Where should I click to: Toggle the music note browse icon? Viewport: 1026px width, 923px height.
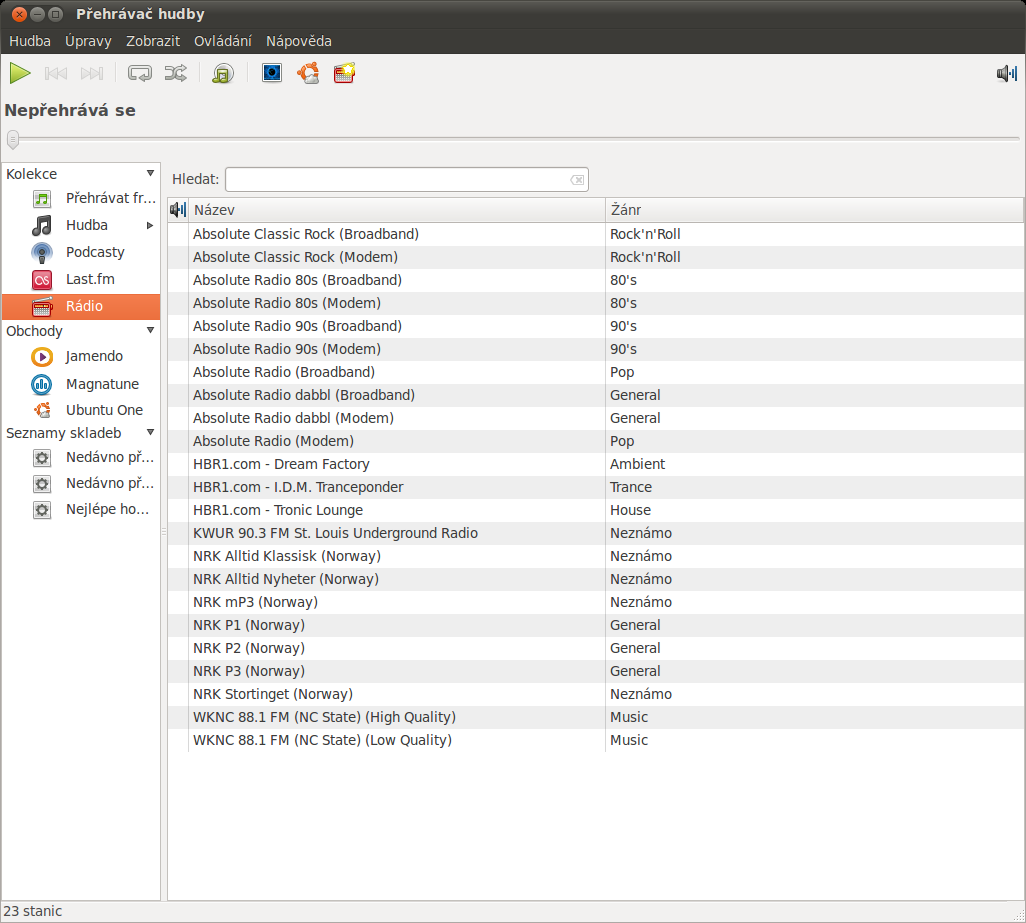(223, 73)
